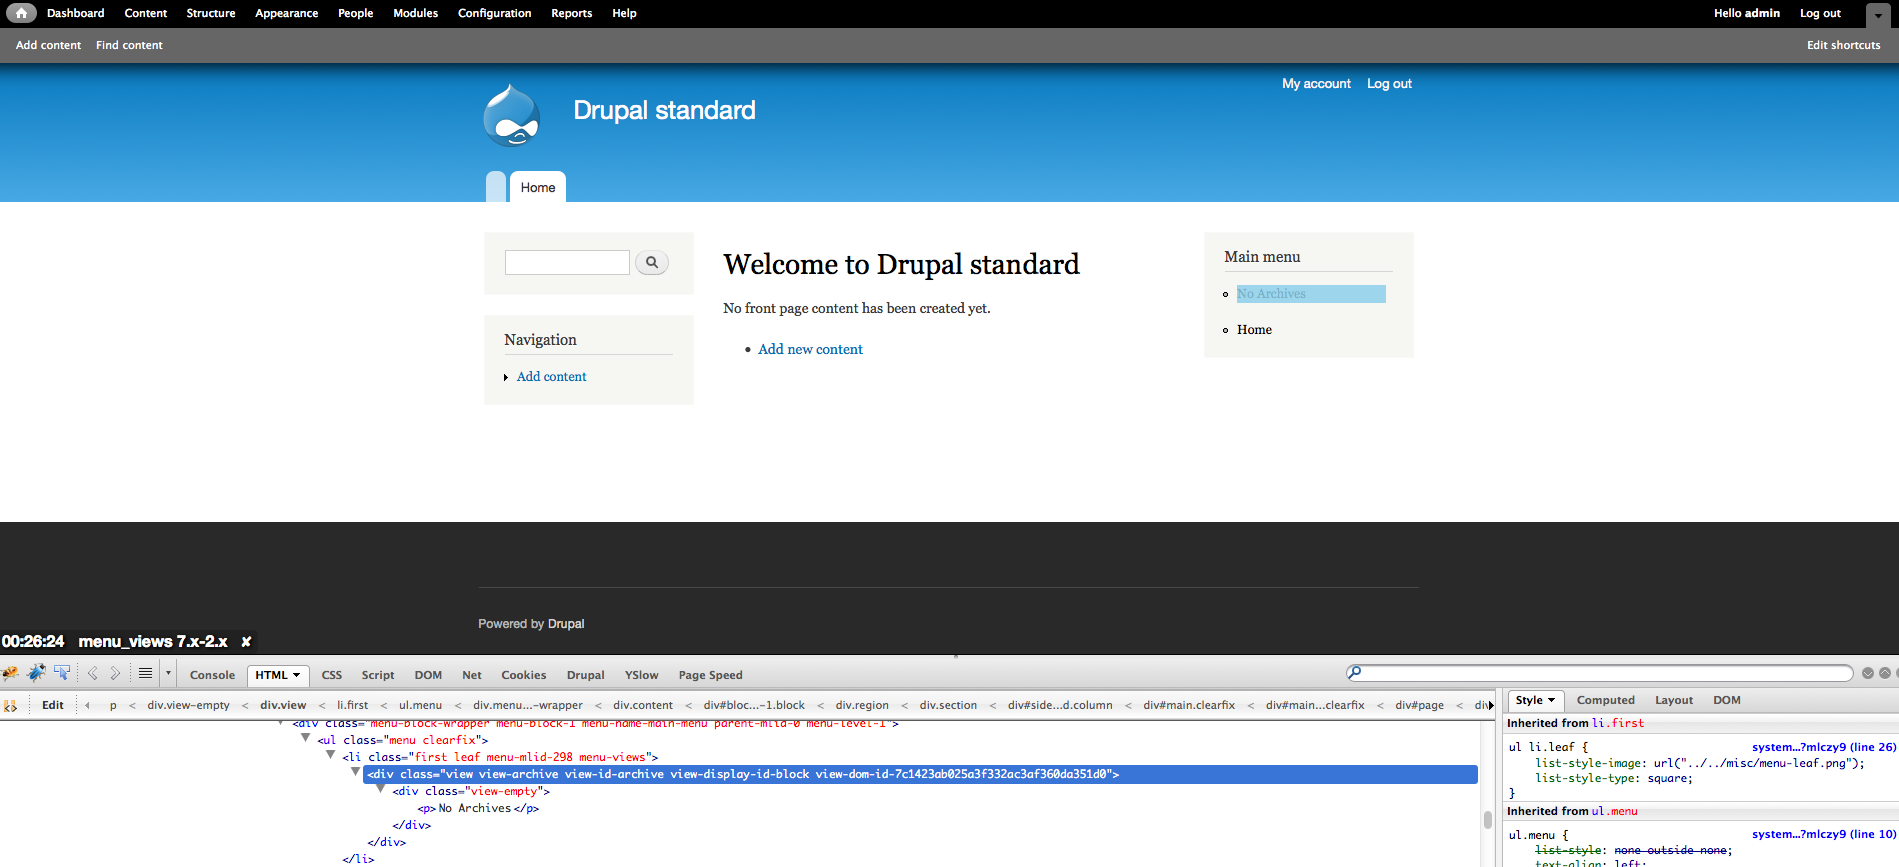This screenshot has height=867, width=1899.
Task: Open the Dashboard admin menu
Action: [x=76, y=13]
